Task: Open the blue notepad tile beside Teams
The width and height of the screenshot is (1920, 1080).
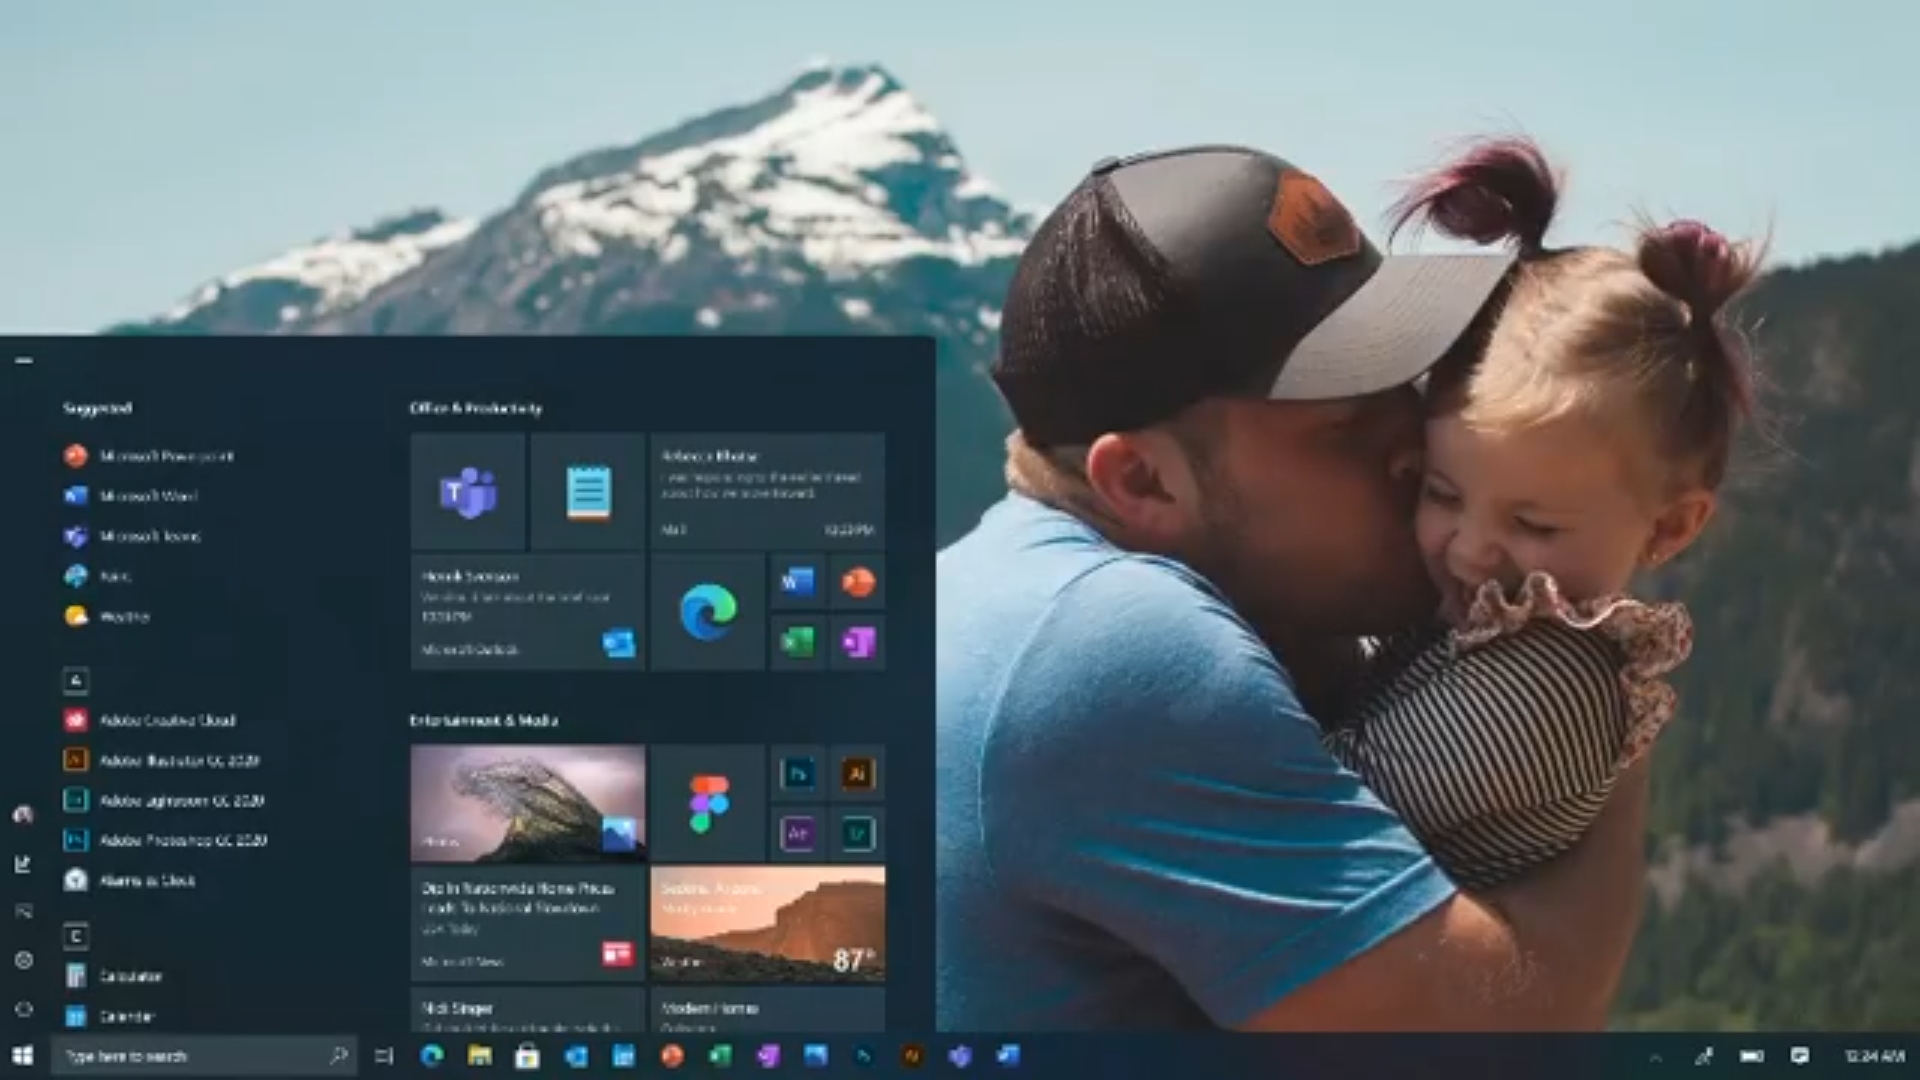Action: [x=588, y=491]
